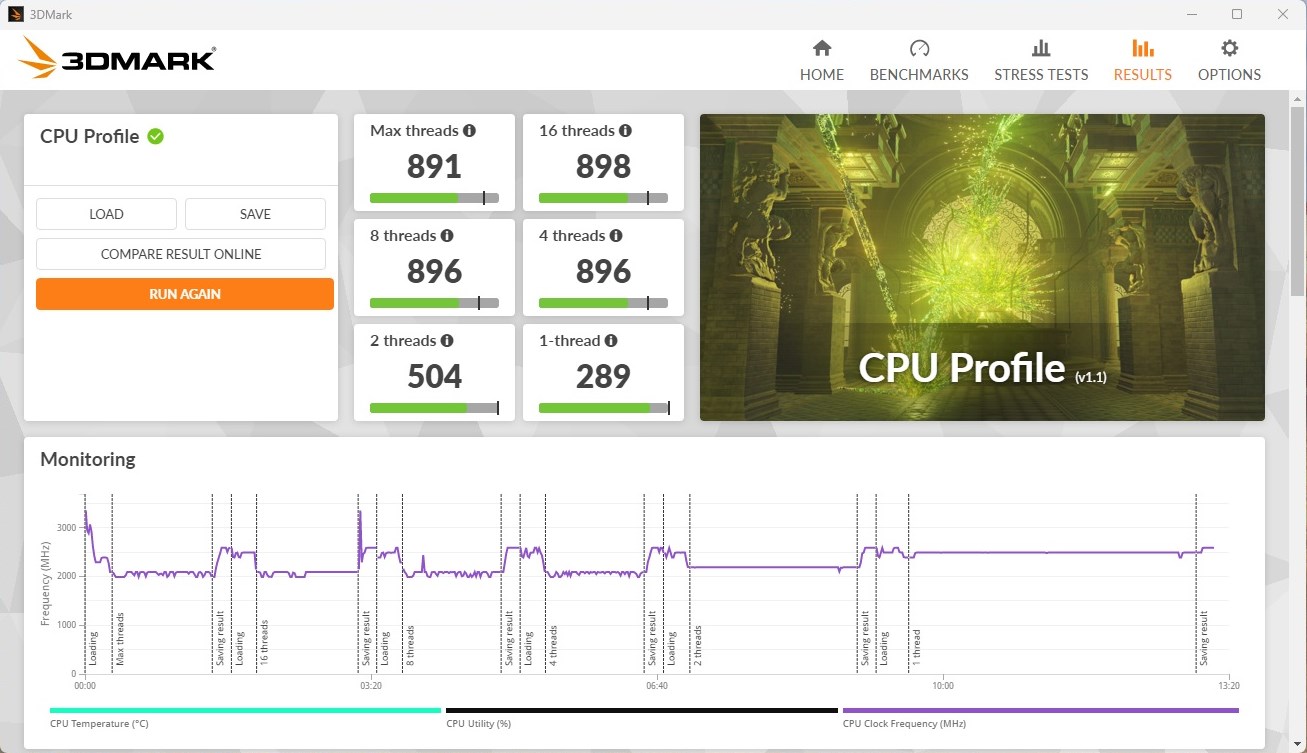Click the 'Max threads' chart marker label
This screenshot has width=1307, height=753.
(120, 639)
